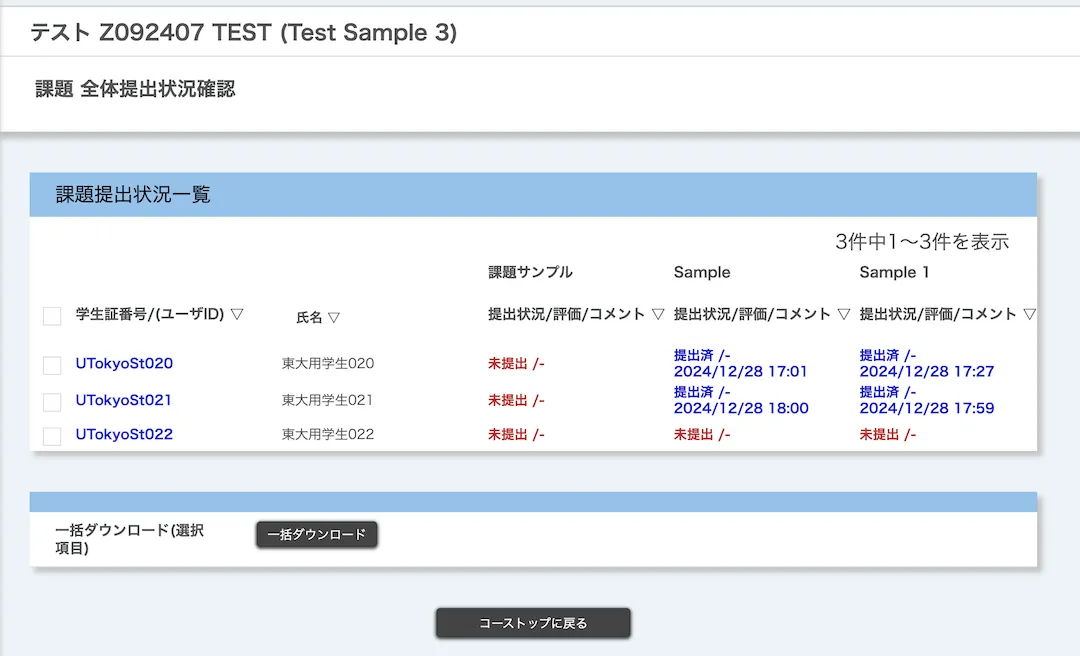Sort by 学生証番号 using its triangle
Image resolution: width=1080 pixels, height=656 pixels.
[x=237, y=314]
